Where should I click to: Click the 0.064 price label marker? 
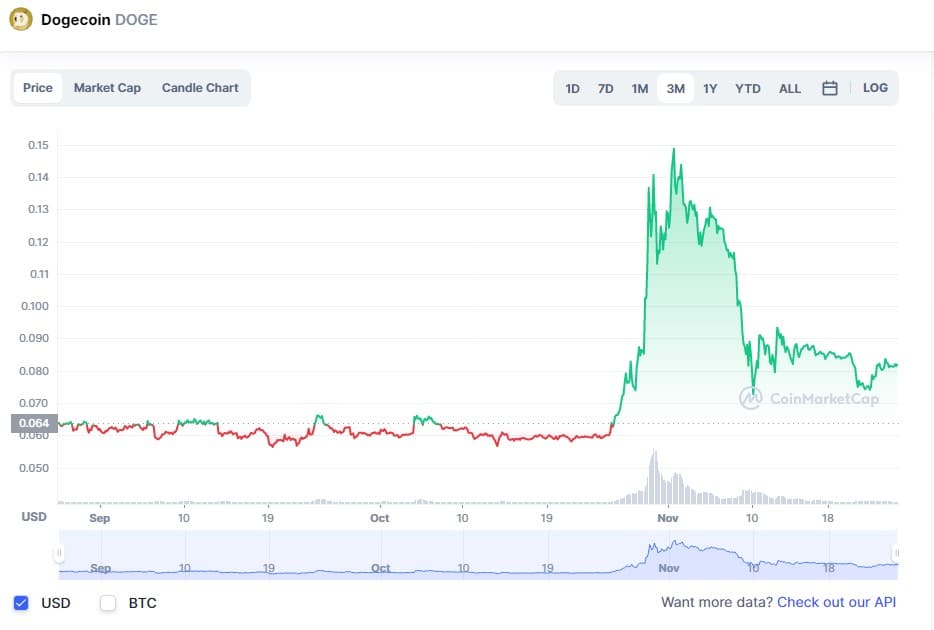34,423
